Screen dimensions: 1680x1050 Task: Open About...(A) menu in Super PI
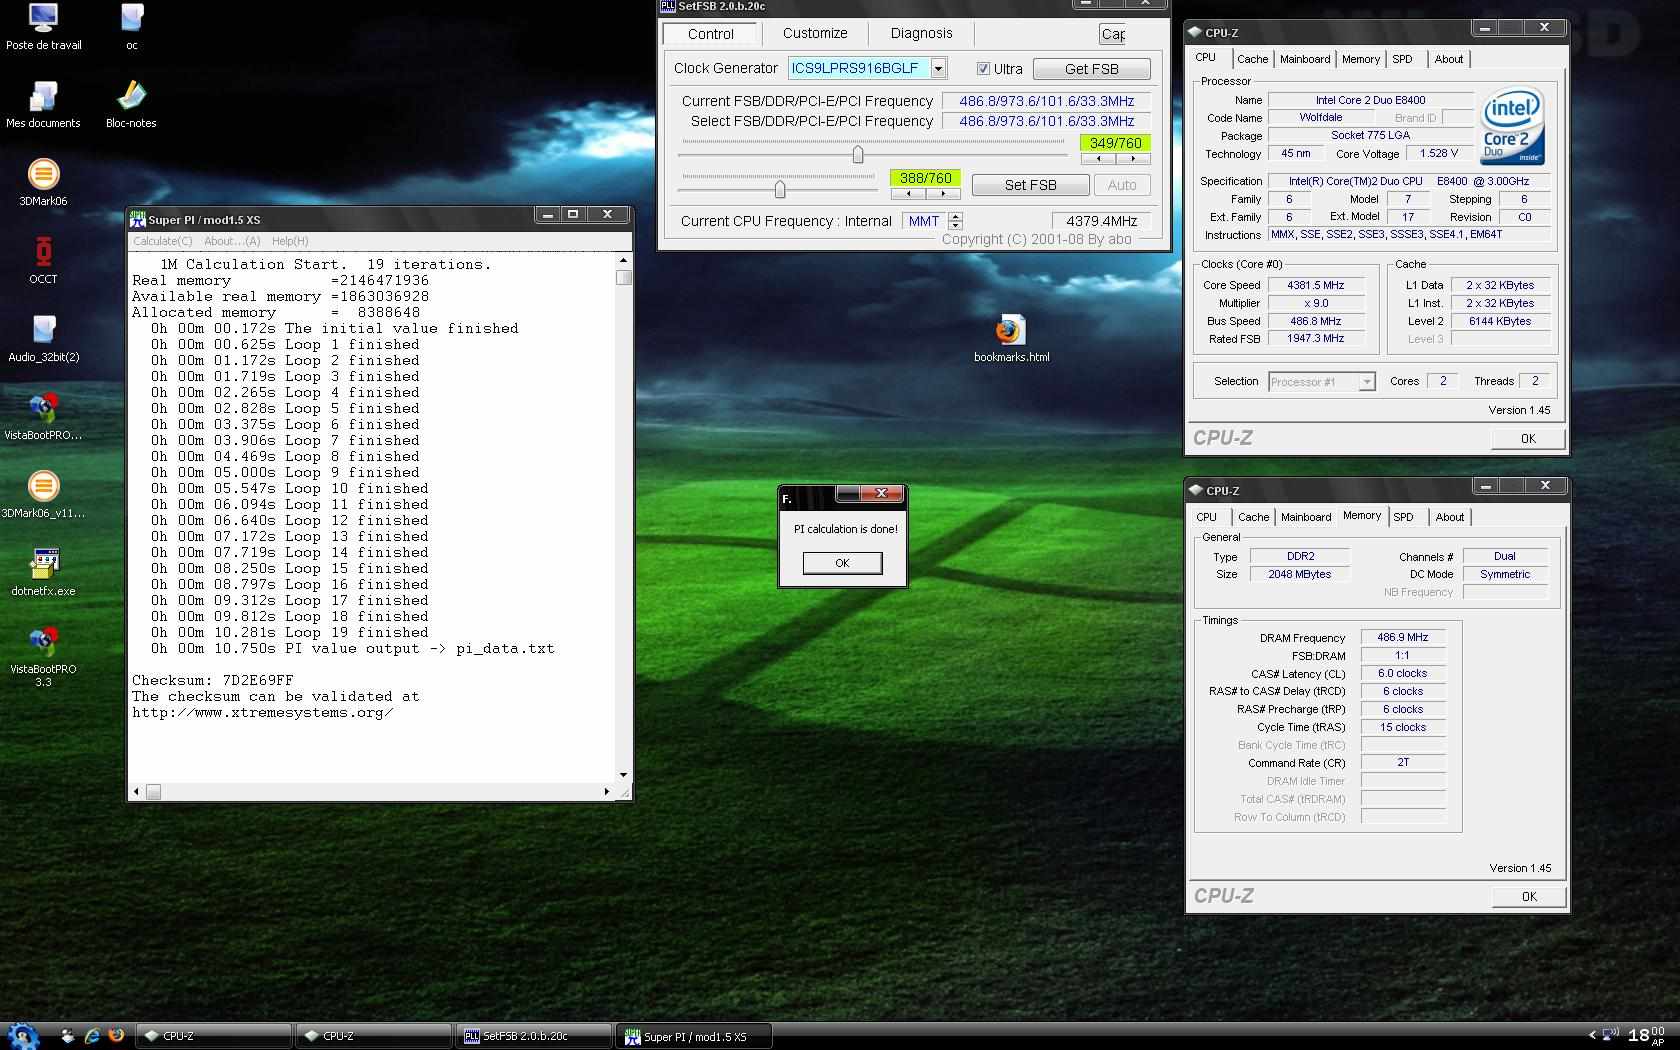coord(232,241)
